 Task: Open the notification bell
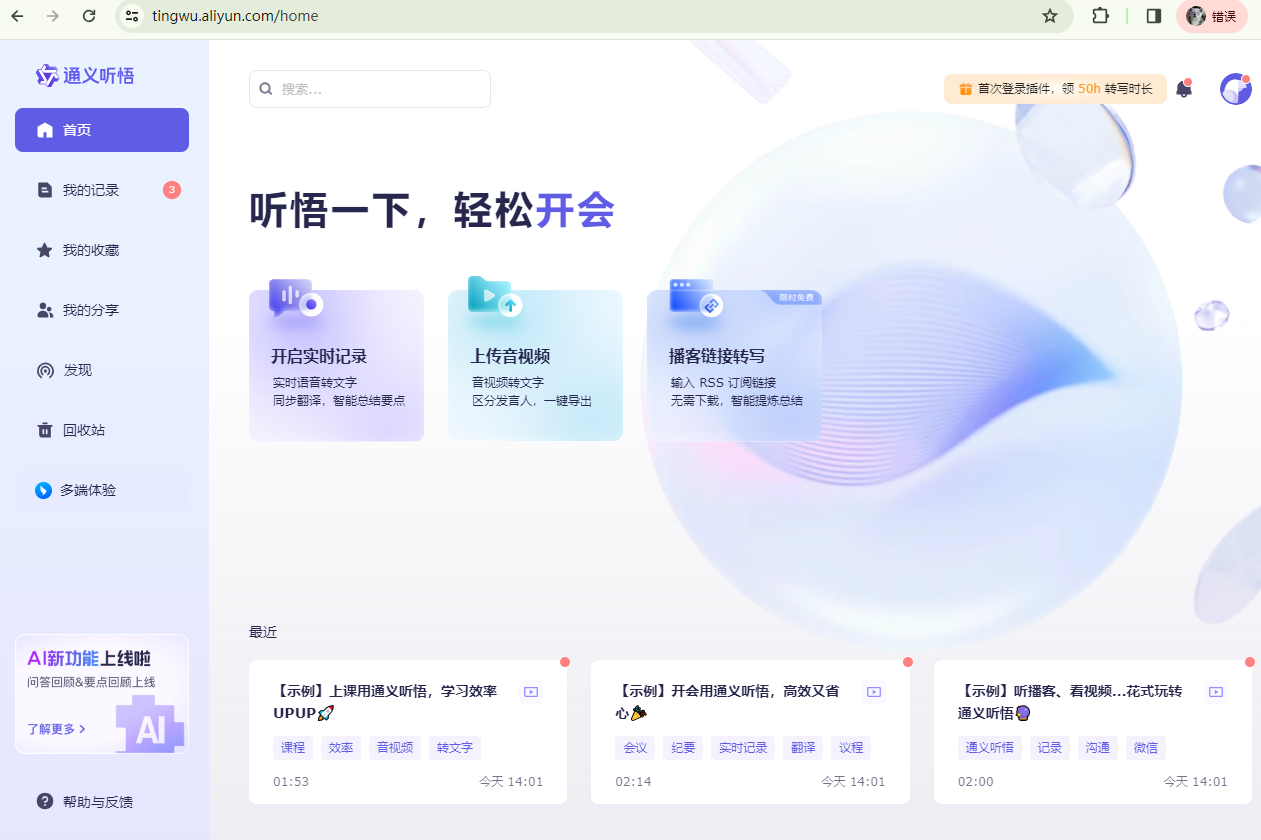click(x=1184, y=89)
